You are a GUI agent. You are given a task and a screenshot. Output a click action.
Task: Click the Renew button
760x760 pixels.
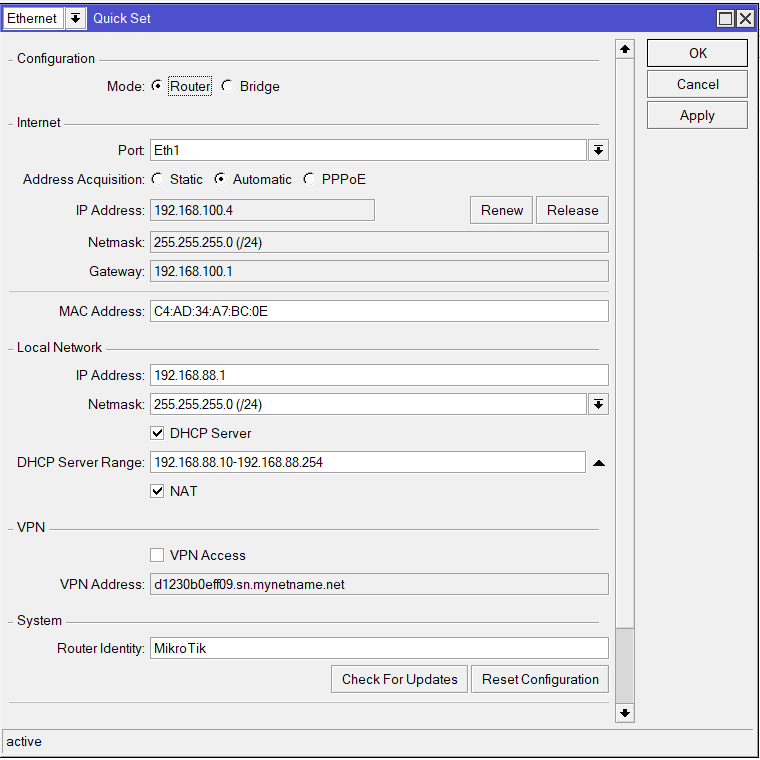click(x=501, y=210)
